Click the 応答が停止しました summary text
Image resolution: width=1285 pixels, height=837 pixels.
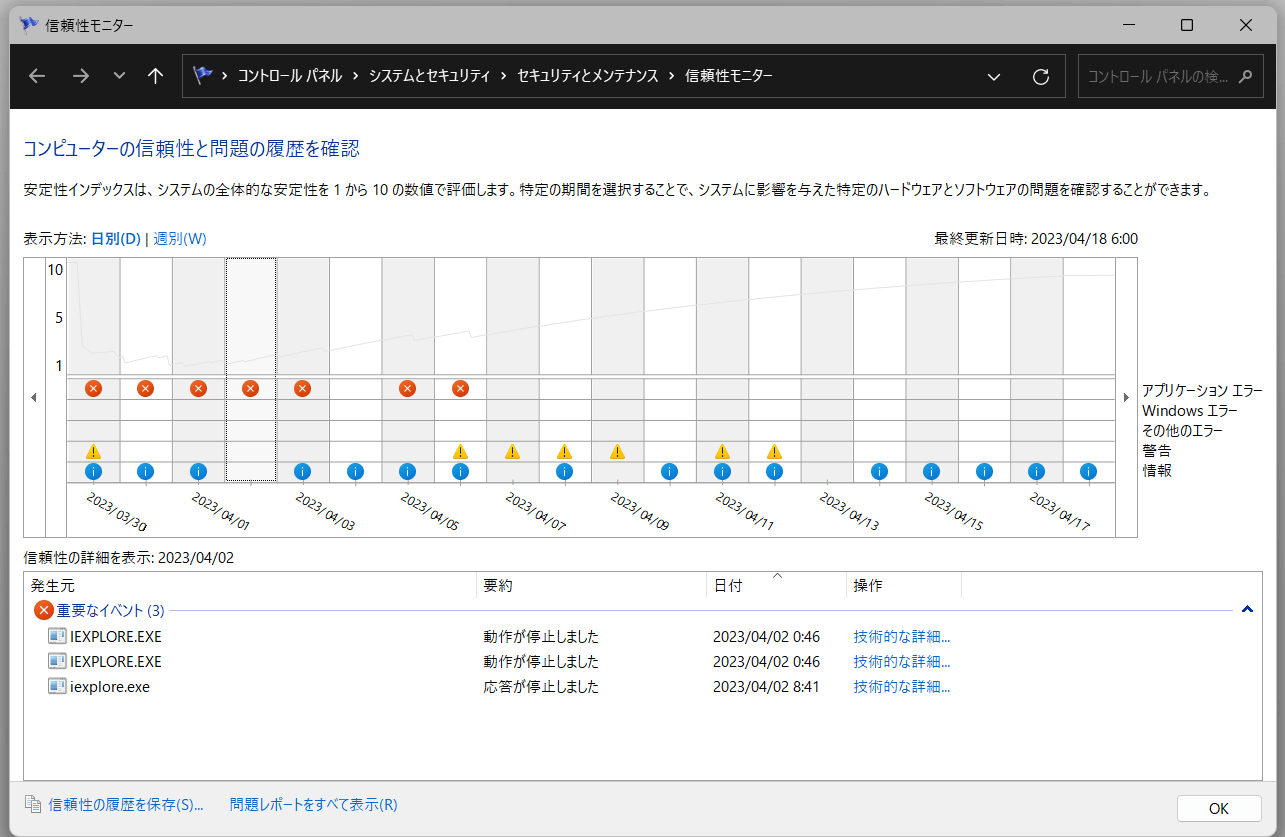(x=541, y=687)
